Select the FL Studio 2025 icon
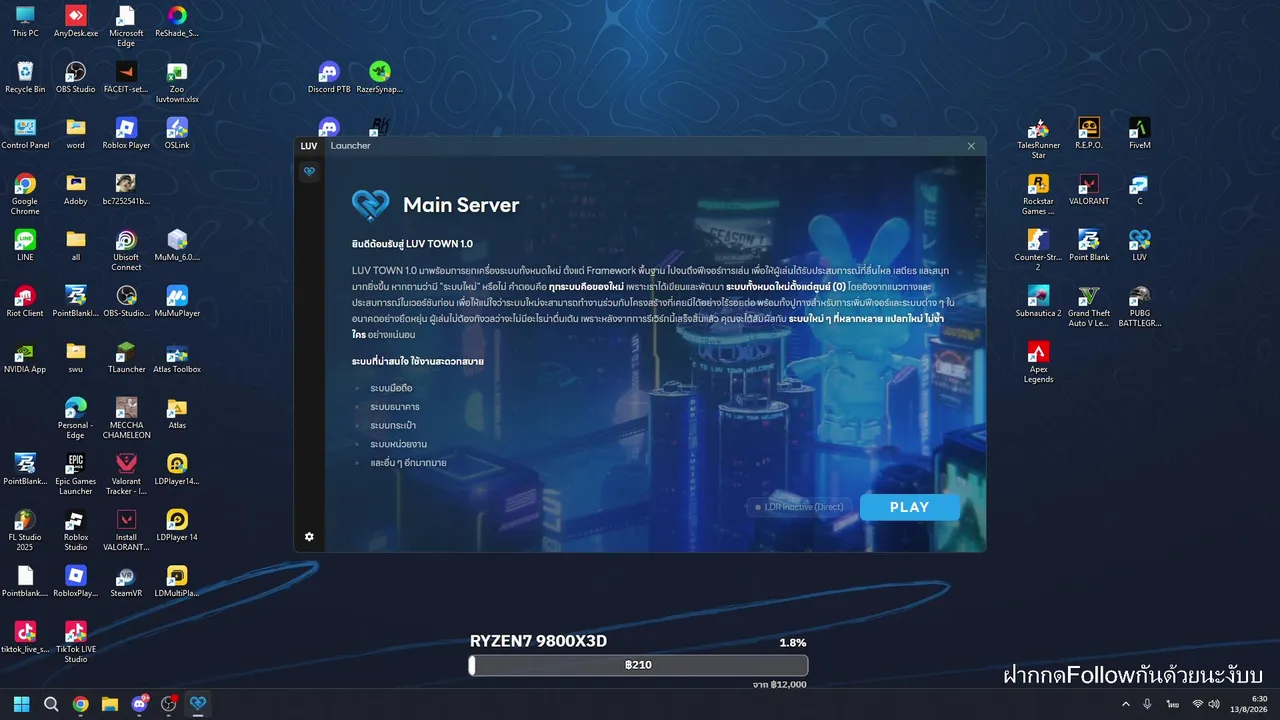1280x720 pixels. 25,530
